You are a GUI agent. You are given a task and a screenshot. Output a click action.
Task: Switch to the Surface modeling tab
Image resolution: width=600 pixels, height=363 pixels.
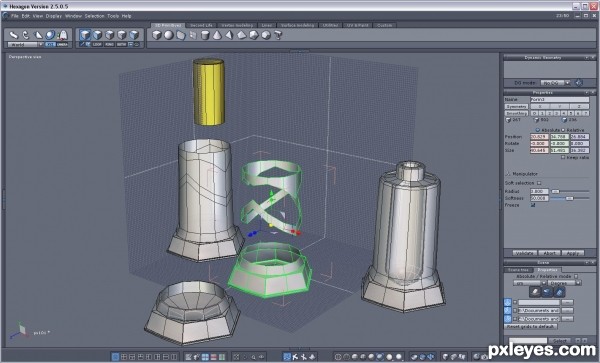pos(297,25)
